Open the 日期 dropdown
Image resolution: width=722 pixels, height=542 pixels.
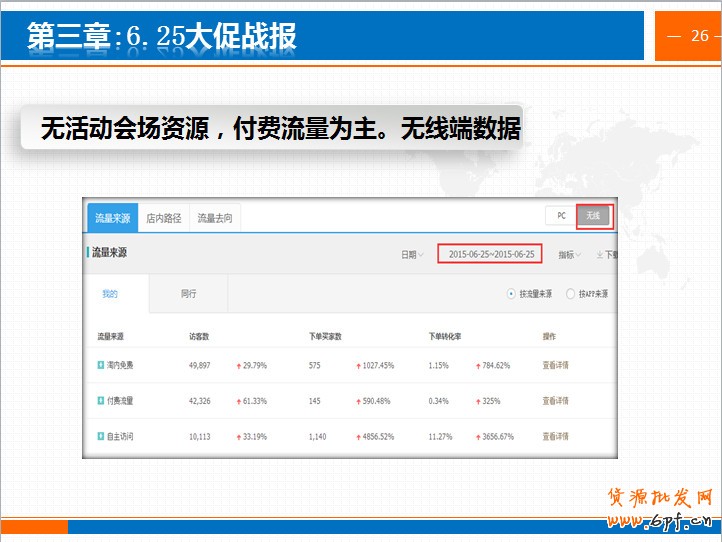(x=412, y=255)
